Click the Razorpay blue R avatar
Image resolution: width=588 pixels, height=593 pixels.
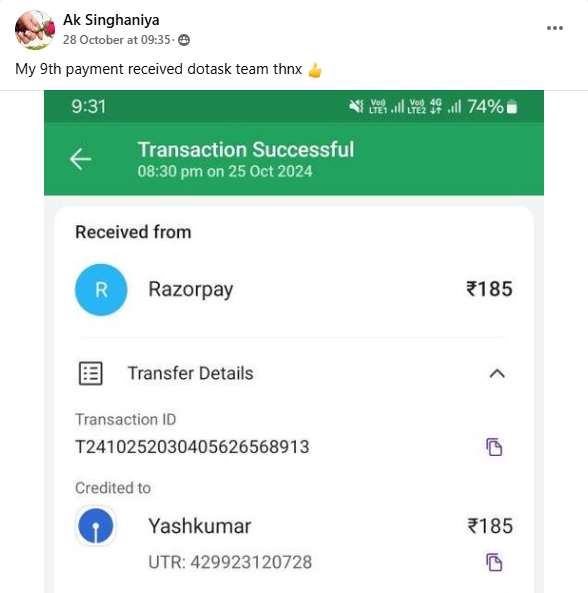point(101,290)
